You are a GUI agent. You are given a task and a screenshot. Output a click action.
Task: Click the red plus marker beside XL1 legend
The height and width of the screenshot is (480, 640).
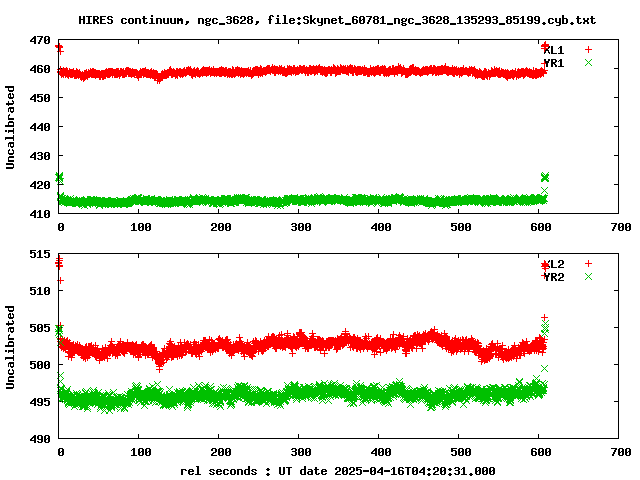588,50
